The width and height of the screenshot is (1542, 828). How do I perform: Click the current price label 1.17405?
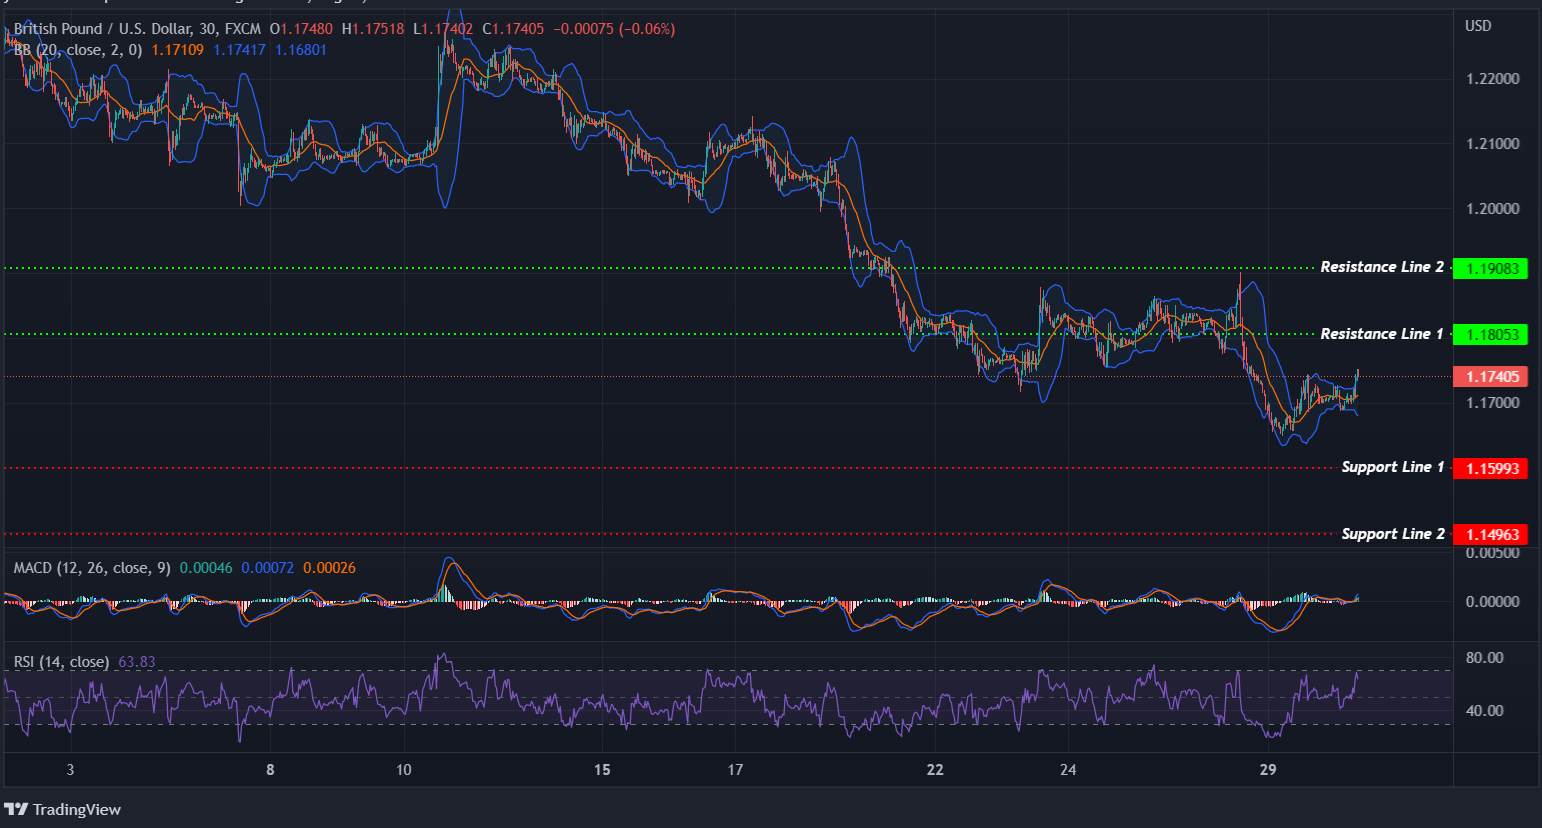coord(1491,376)
